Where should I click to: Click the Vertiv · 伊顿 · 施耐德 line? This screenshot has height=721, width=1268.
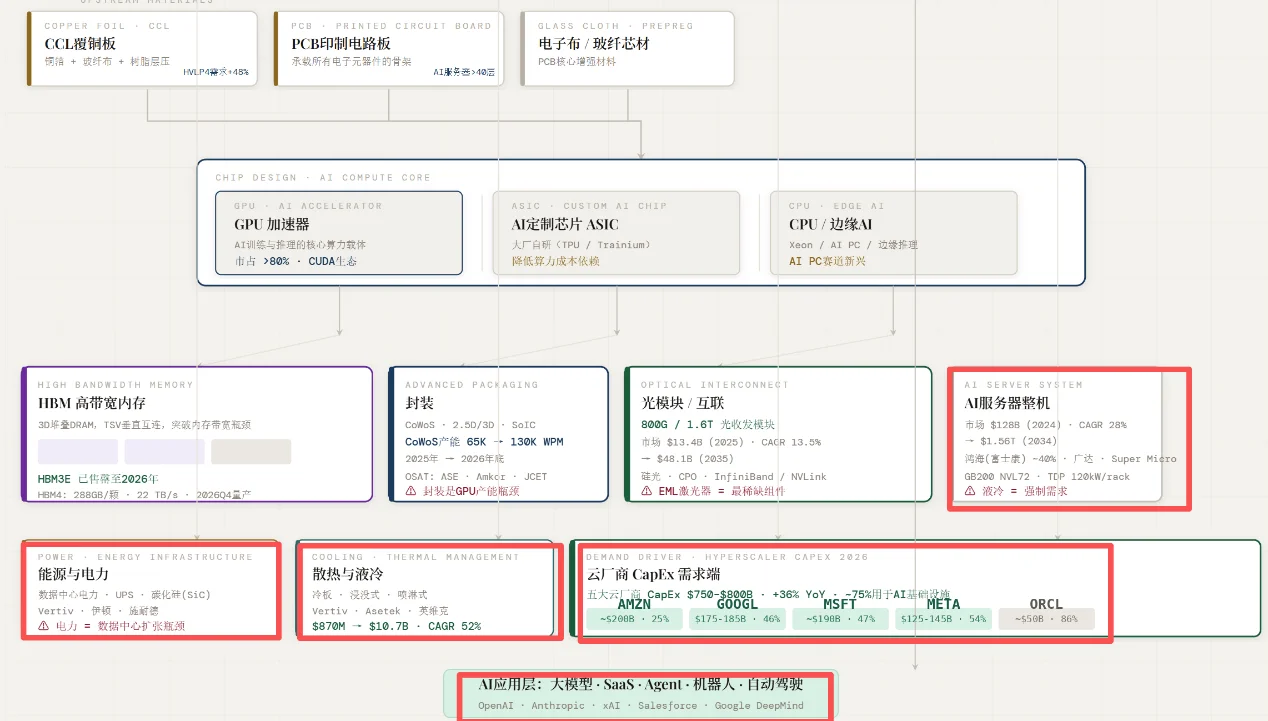[x=98, y=610]
